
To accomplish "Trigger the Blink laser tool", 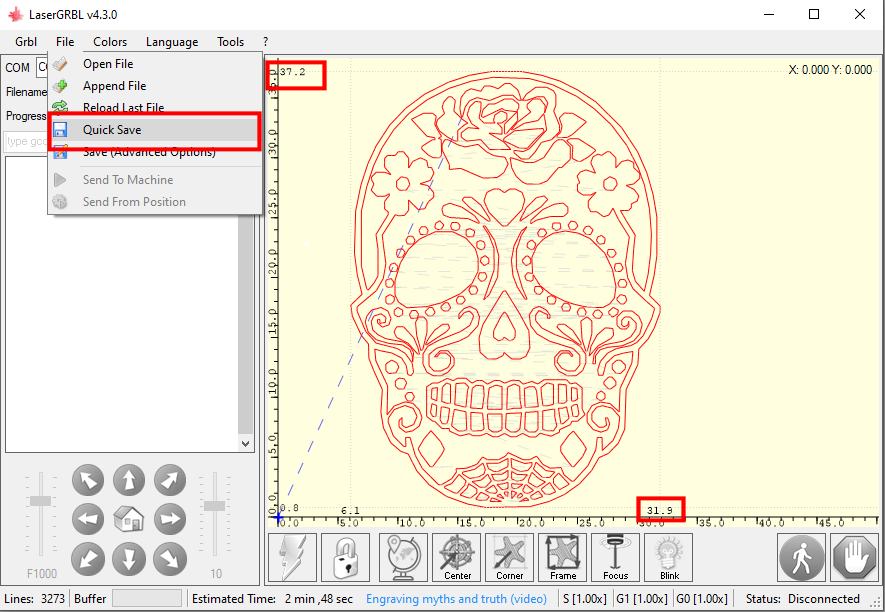I will (x=669, y=557).
